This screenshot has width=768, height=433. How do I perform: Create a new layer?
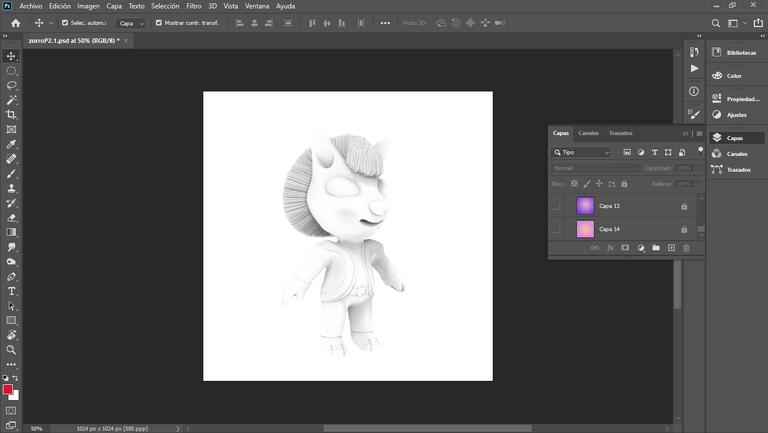[671, 248]
